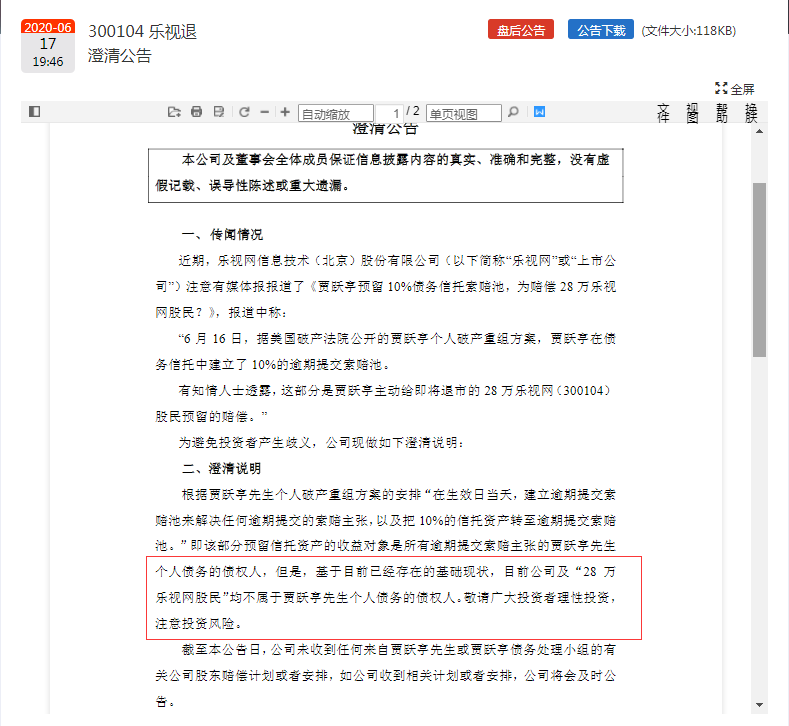789x726 pixels.
Task: Click the text 注意投资风险。
Action: point(199,624)
